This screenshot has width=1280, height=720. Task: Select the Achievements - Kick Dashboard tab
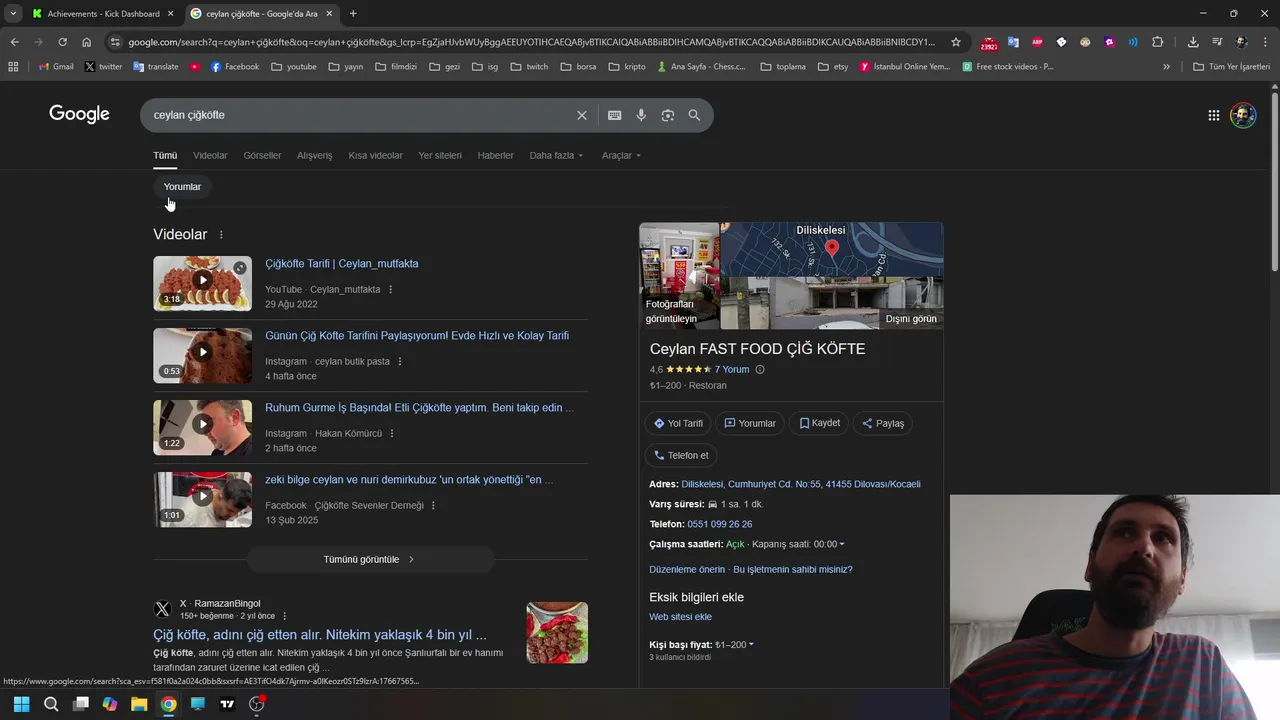(102, 13)
